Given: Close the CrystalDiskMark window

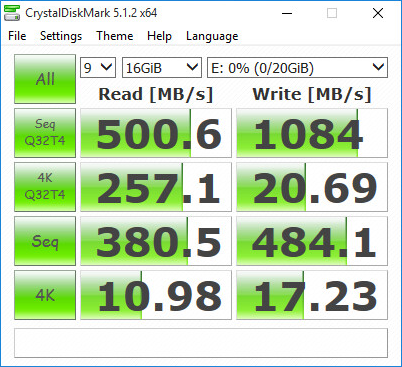Looking at the screenshot, I should [x=378, y=13].
